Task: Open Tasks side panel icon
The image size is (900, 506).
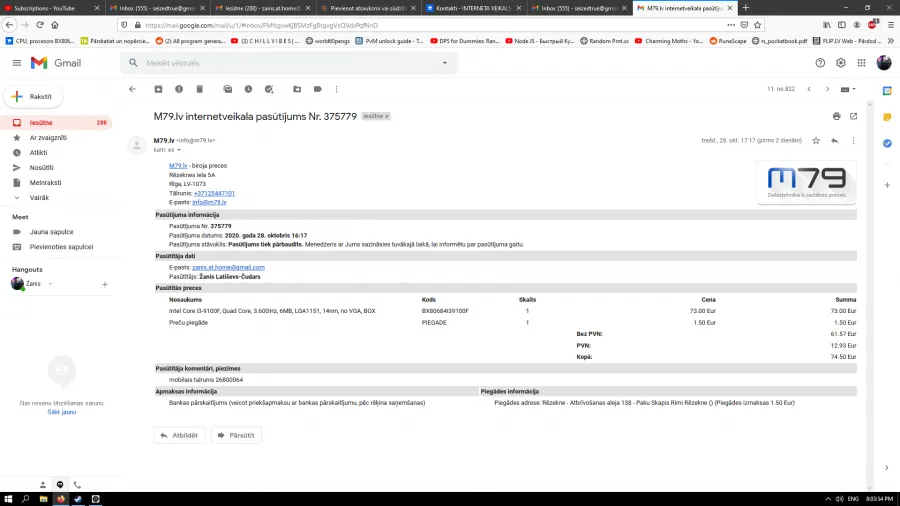Action: (887, 143)
